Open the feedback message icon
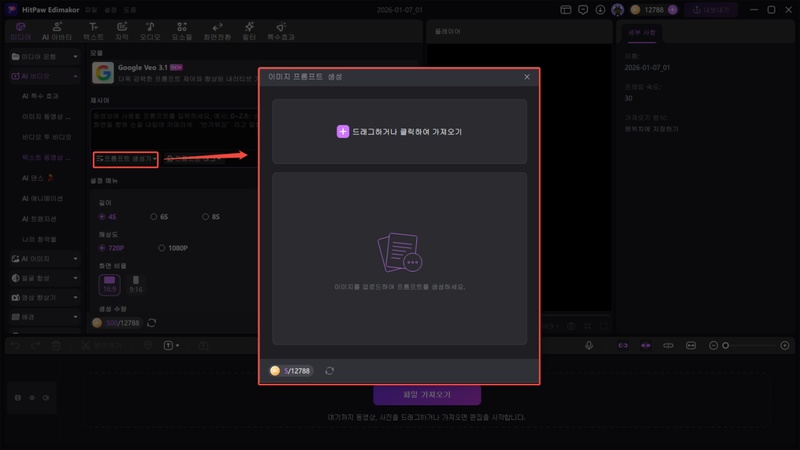 click(x=583, y=10)
